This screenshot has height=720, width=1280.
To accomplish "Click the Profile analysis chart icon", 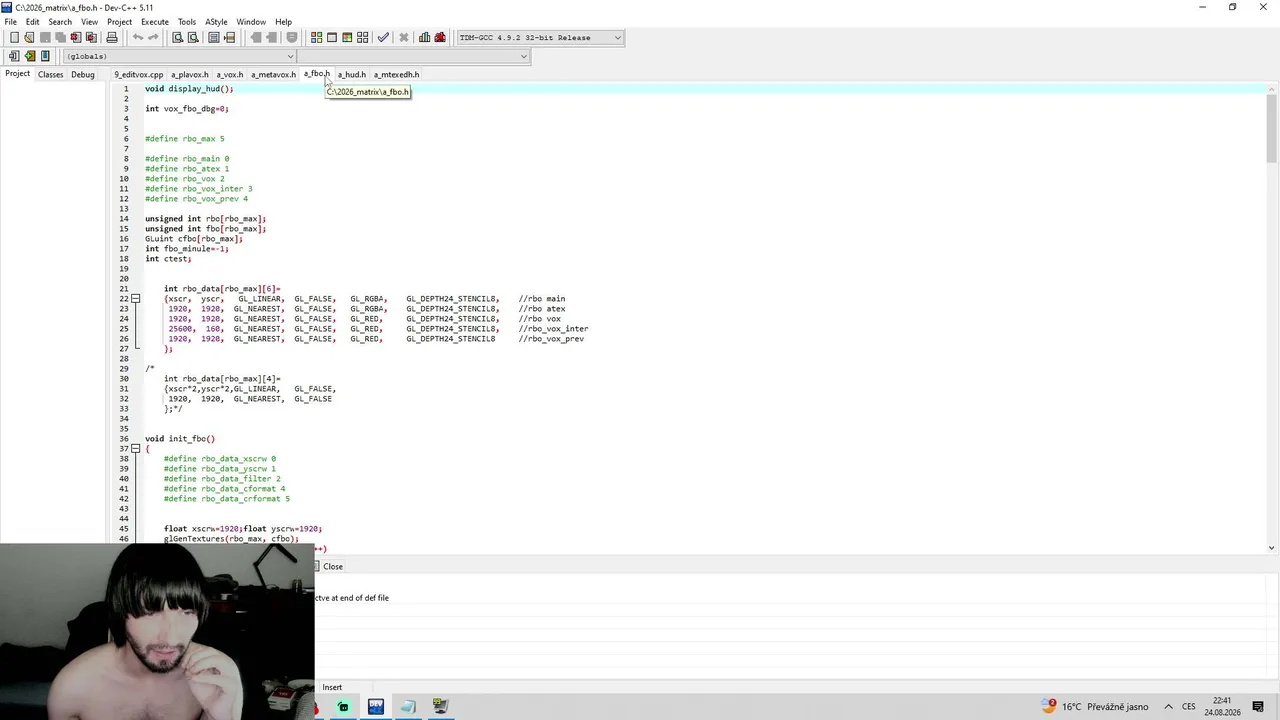I will tap(424, 37).
